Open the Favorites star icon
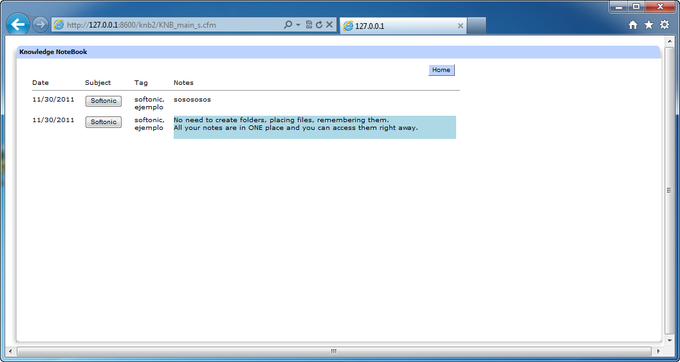Screen dimensions: 680x362 point(648,25)
